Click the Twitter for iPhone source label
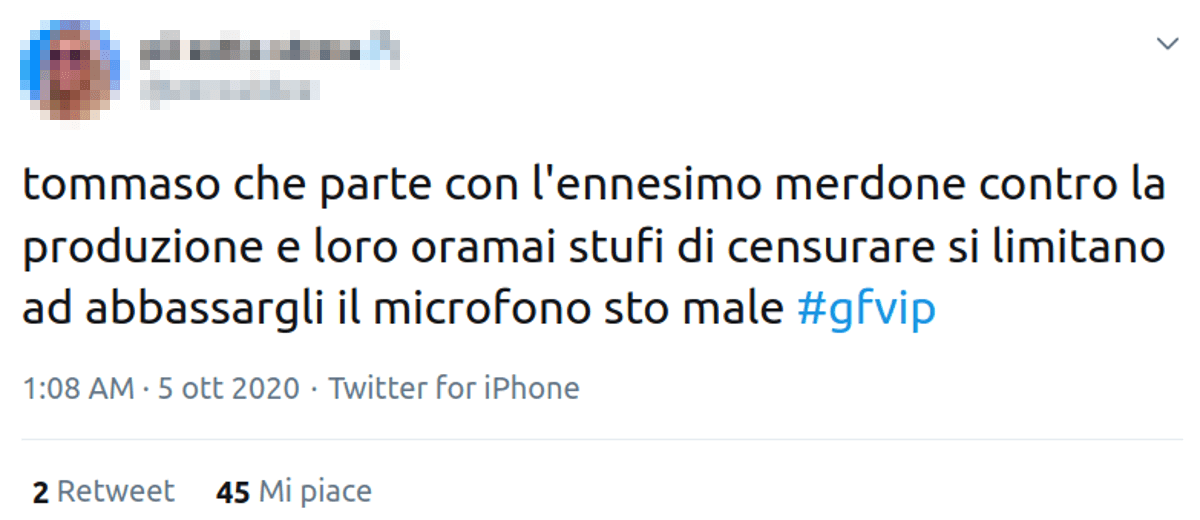1200x520 pixels. point(454,387)
